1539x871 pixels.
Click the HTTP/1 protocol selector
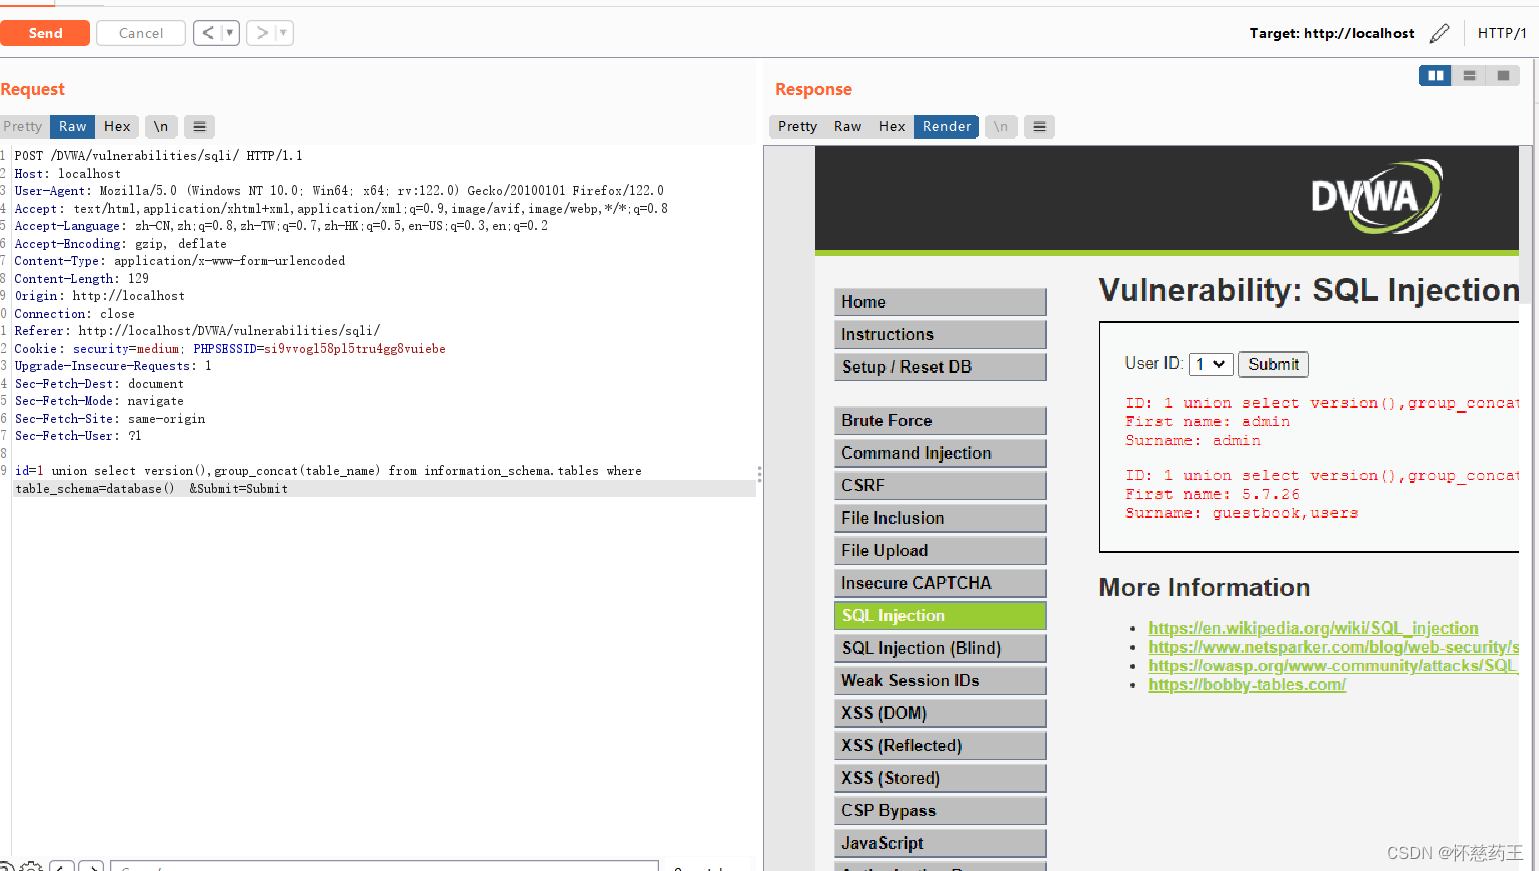(1502, 33)
